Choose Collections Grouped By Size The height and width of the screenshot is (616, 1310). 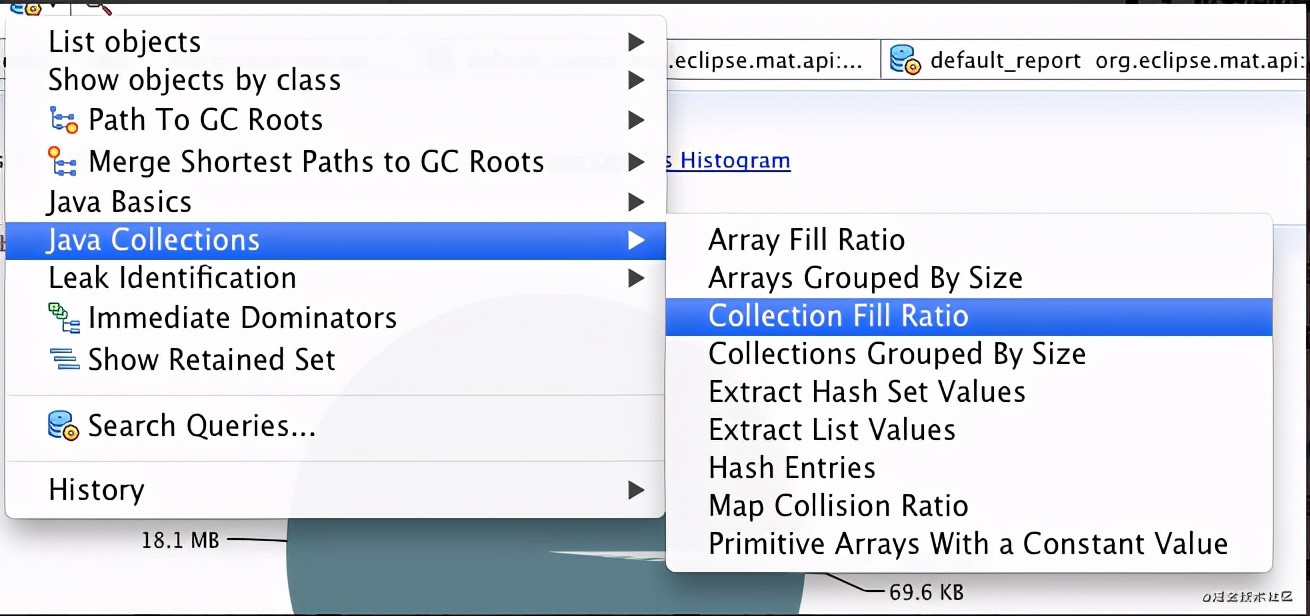(x=896, y=354)
